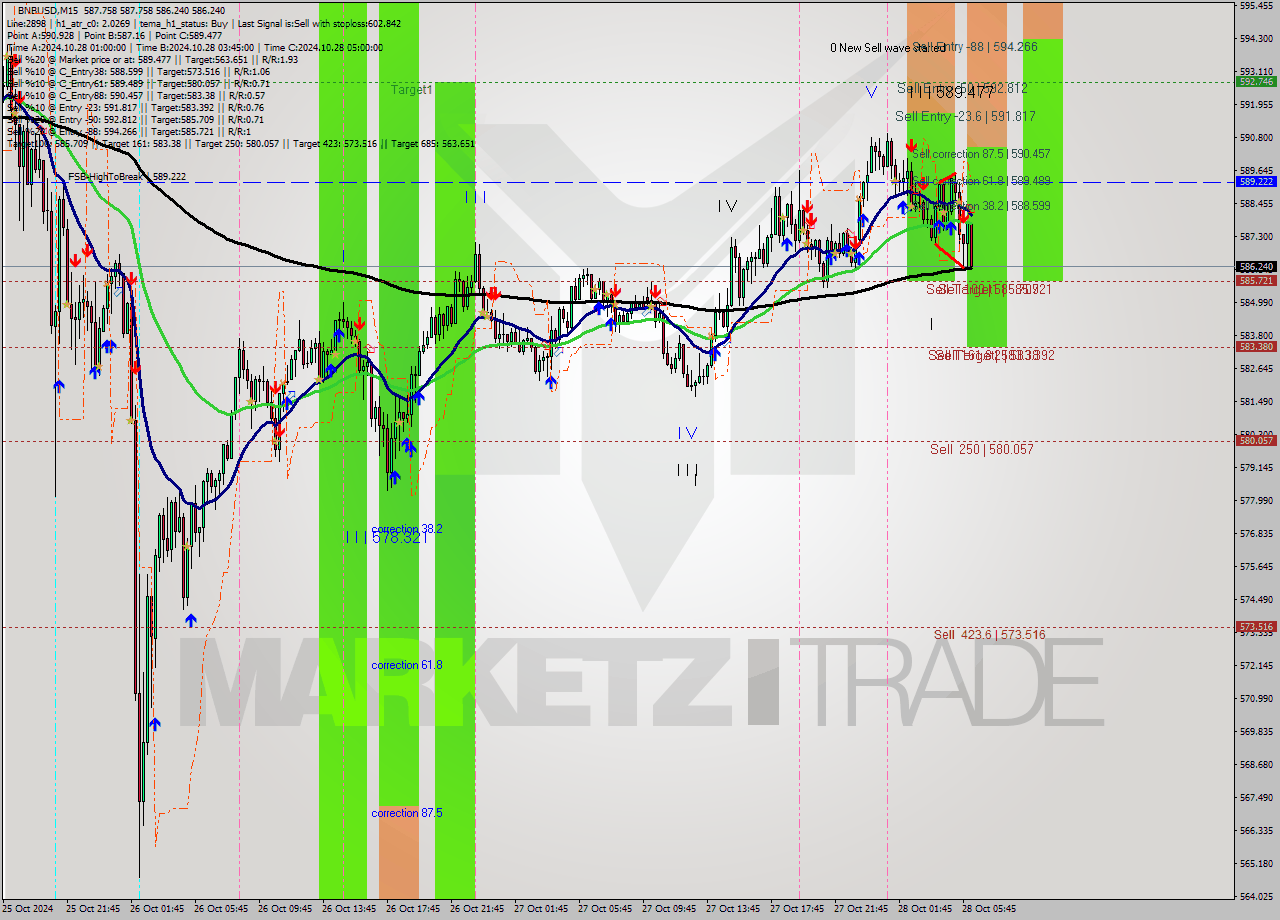Click the '26 Oct 21:45' time axis label
Viewport: 1280px width, 920px height.
477,909
